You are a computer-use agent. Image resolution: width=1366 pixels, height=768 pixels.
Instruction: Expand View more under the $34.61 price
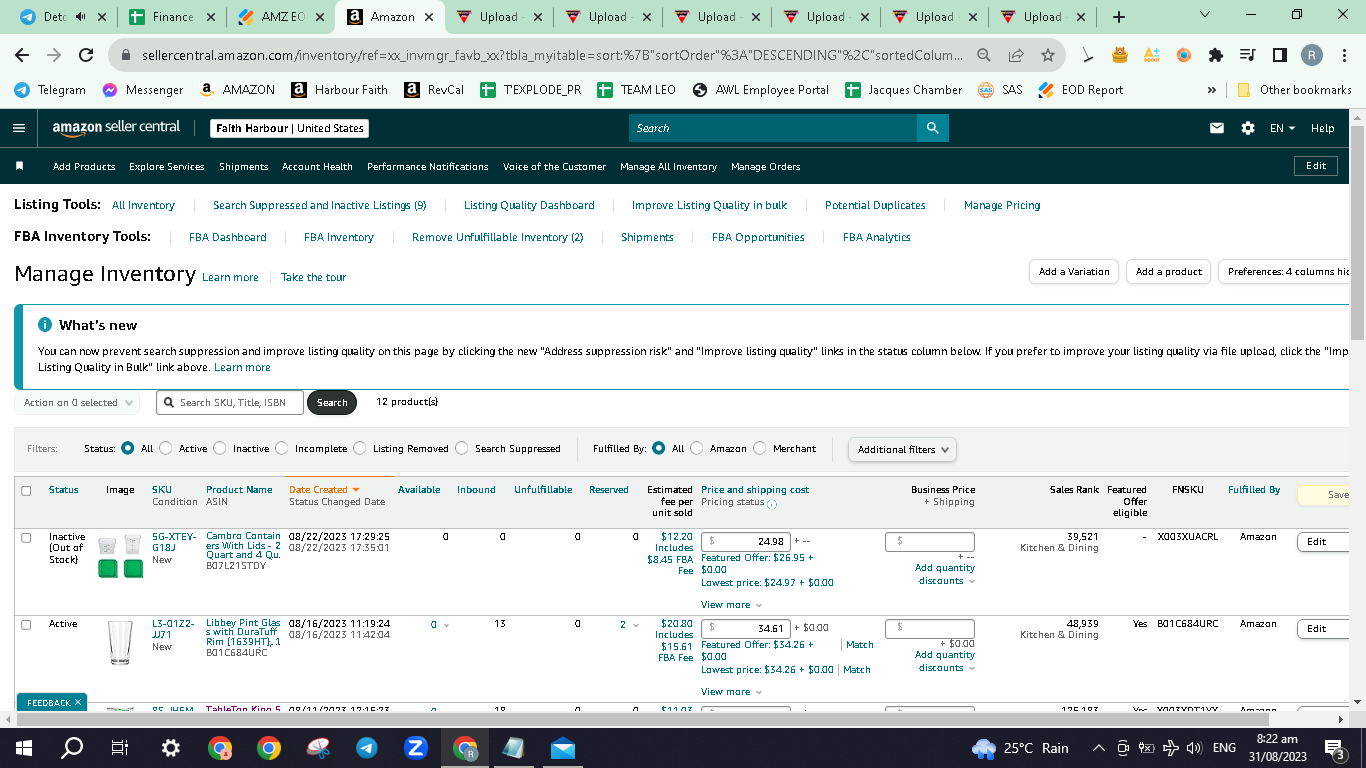[x=731, y=692]
